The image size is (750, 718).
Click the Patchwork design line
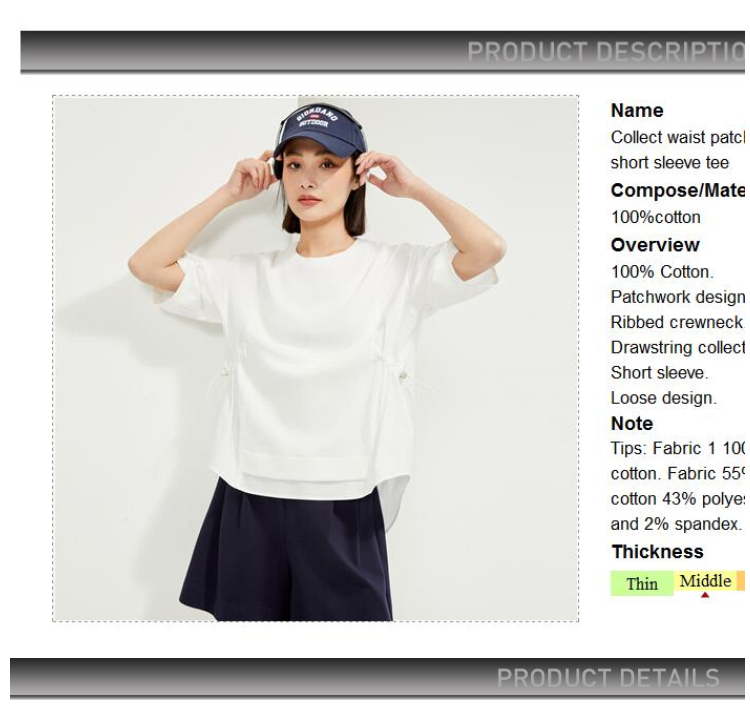[x=678, y=297]
